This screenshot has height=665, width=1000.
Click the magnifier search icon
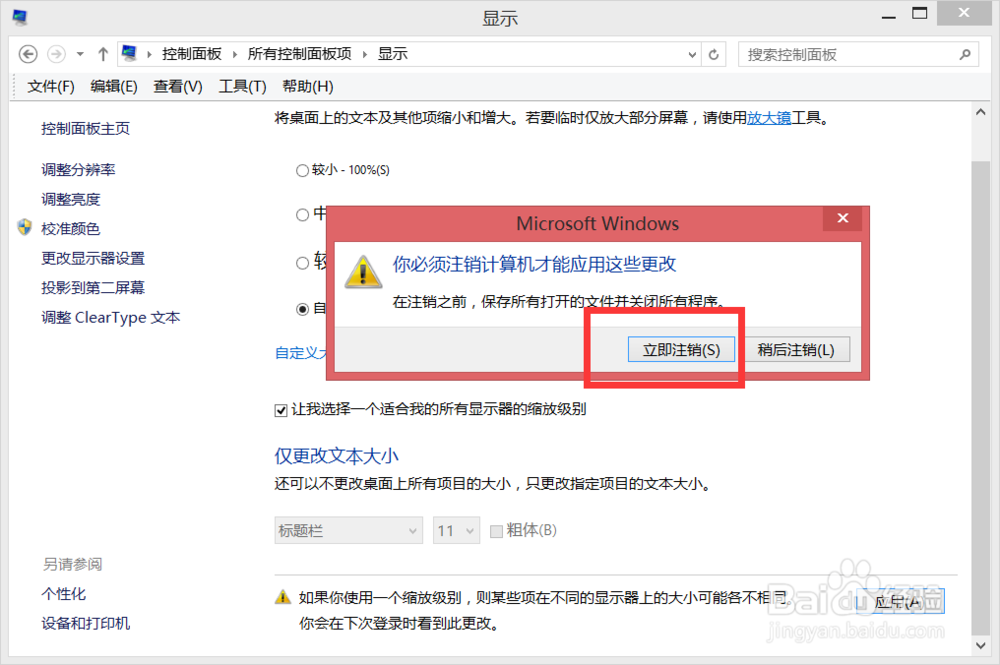tap(965, 55)
